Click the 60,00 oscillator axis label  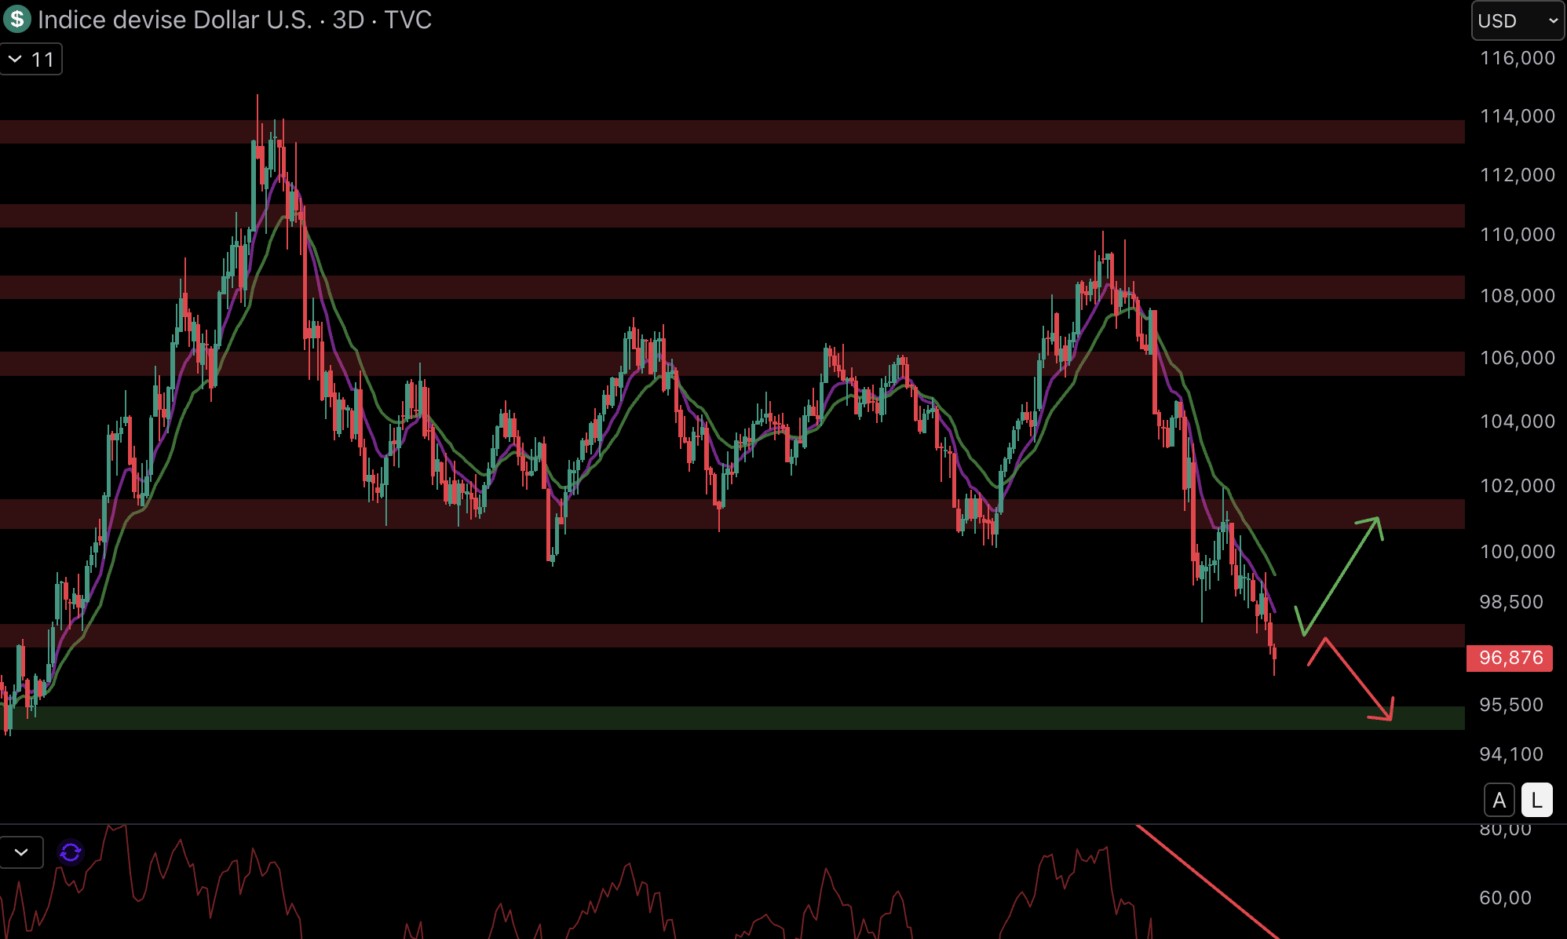click(1505, 898)
